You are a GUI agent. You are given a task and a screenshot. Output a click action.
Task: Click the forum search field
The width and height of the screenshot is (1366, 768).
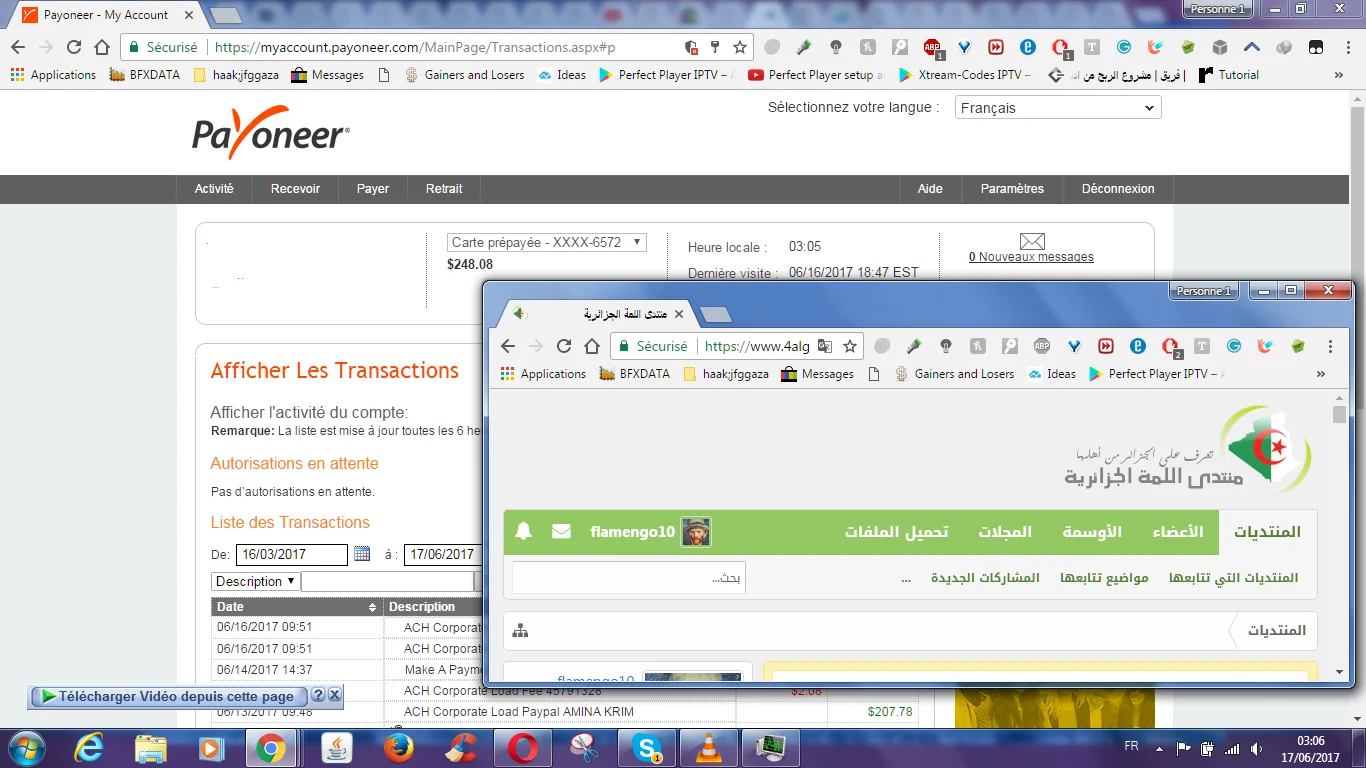coord(628,578)
